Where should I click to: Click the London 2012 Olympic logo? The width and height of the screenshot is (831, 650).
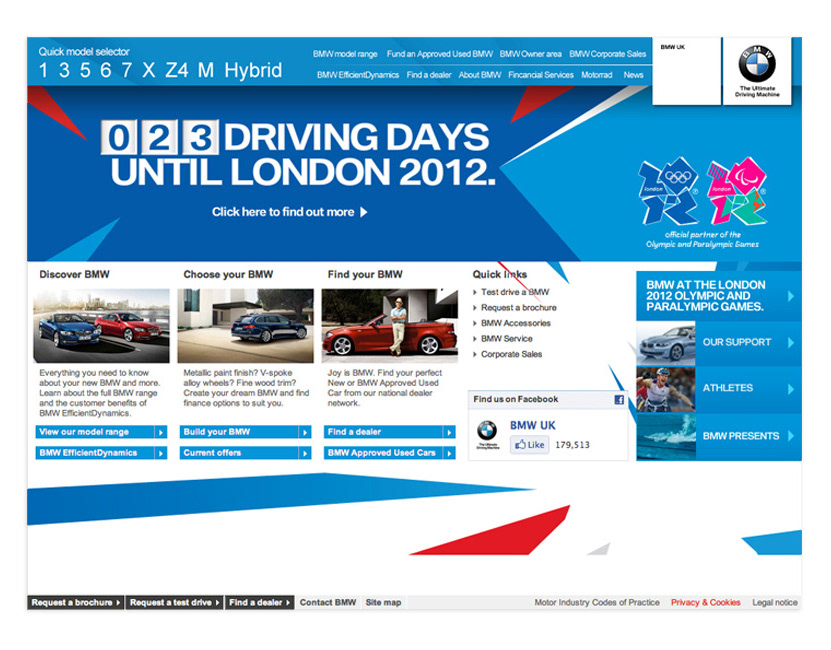669,191
